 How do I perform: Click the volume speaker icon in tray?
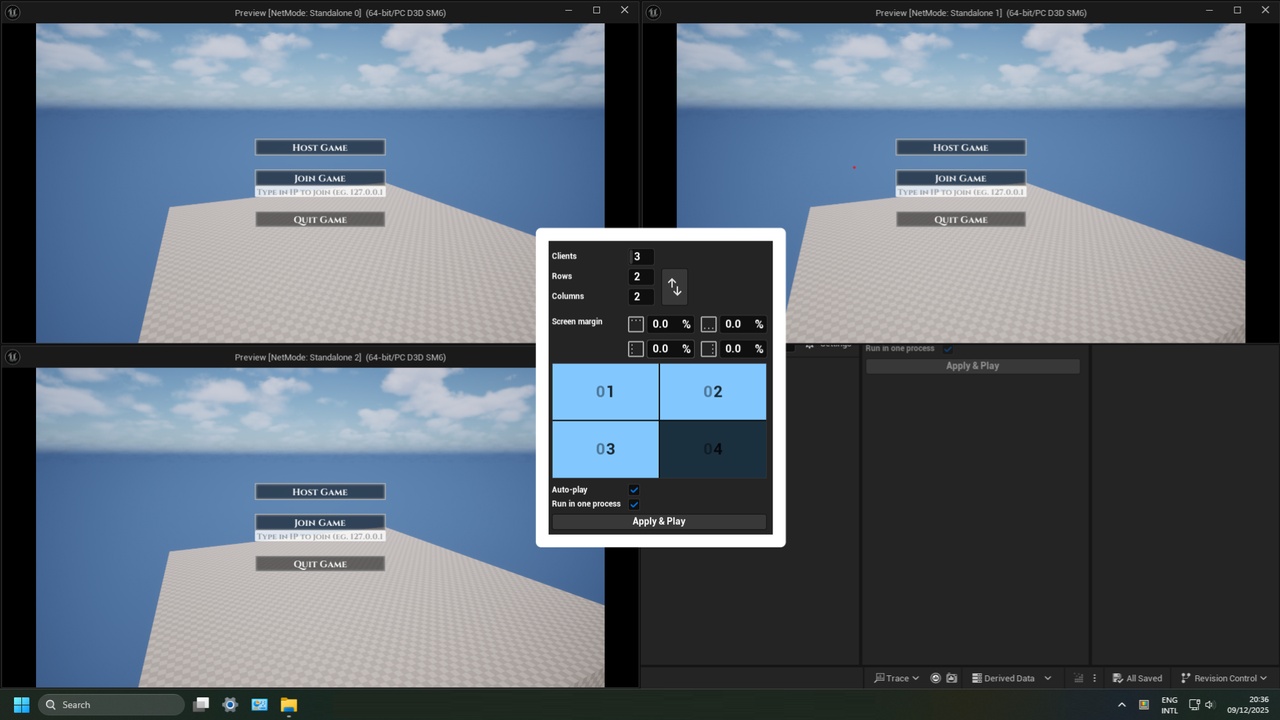(1209, 705)
